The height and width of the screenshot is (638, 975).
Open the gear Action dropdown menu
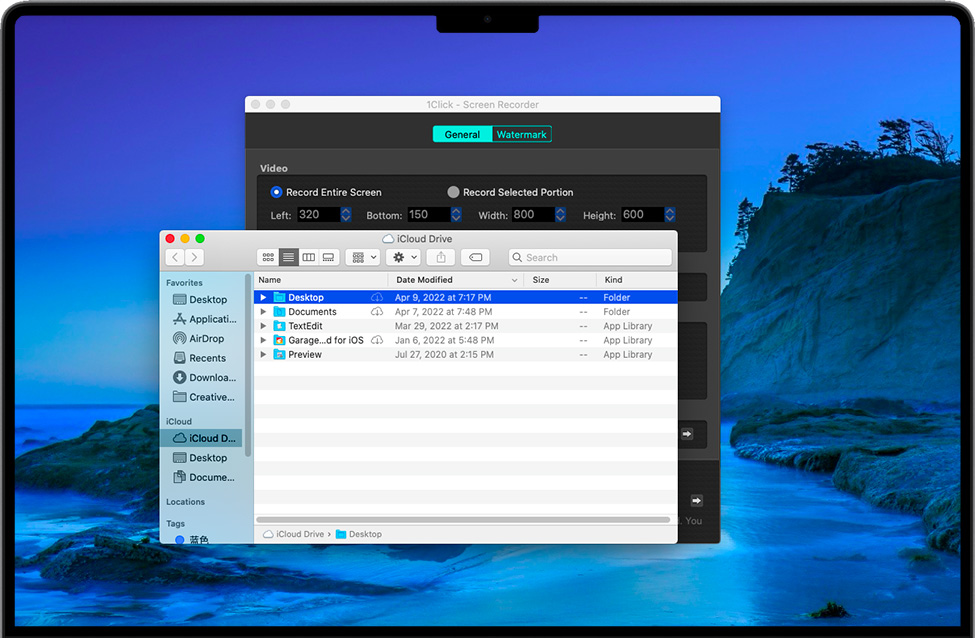pyautogui.click(x=403, y=257)
